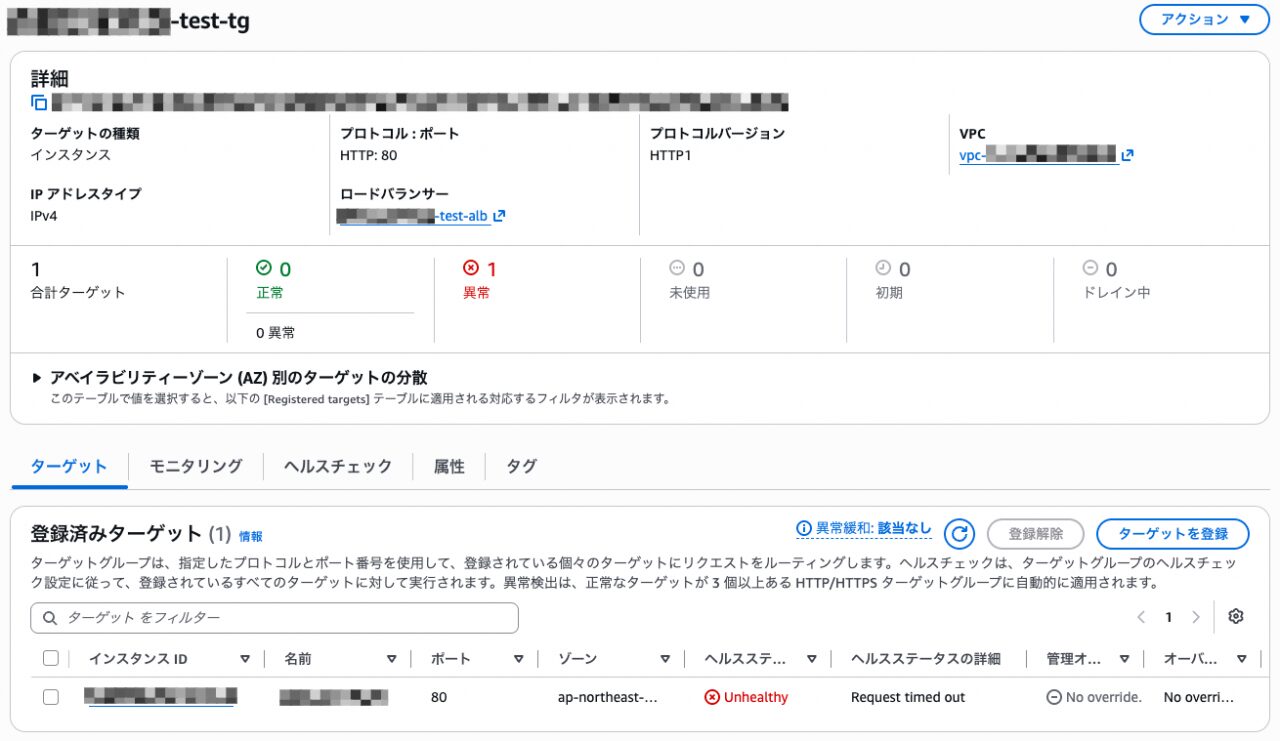
Task: Switch to the 属性 tab
Action: pyautogui.click(x=449, y=466)
